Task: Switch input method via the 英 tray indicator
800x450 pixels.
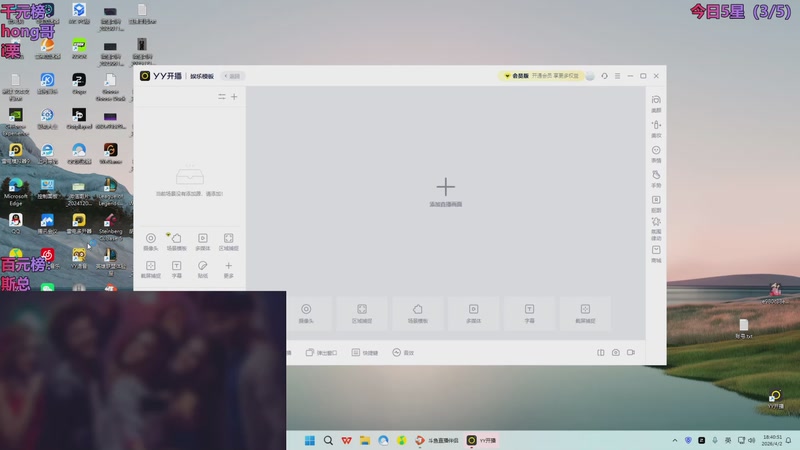Action: pos(728,440)
